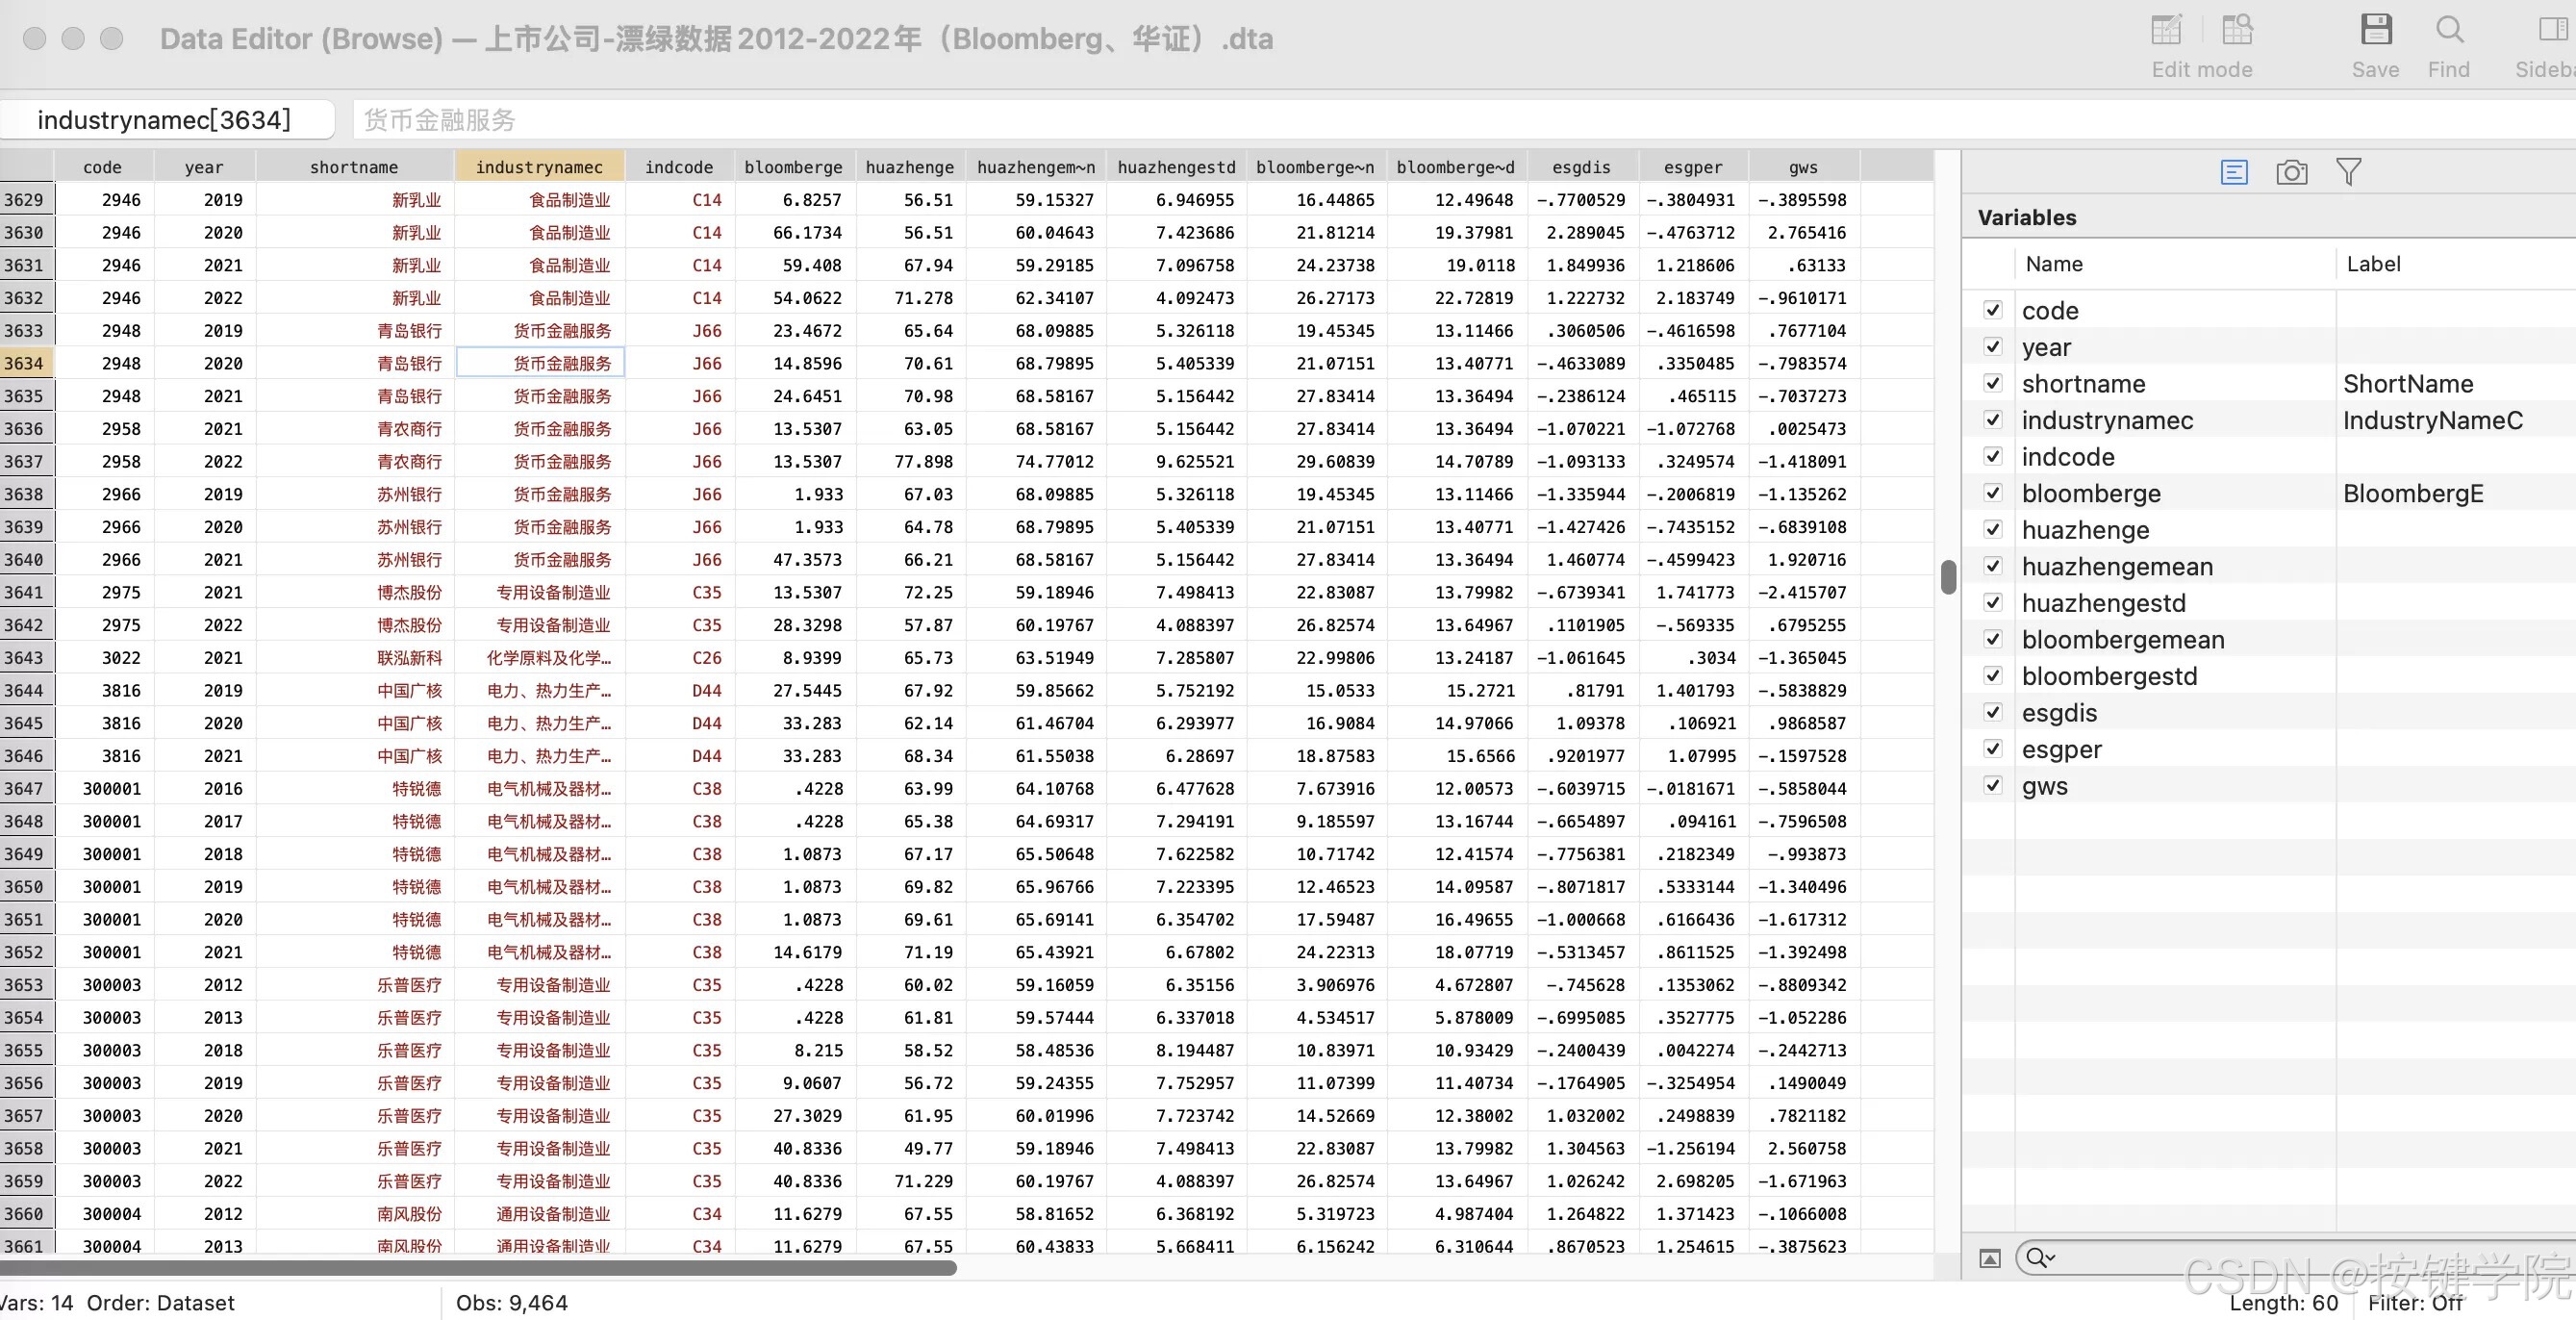Click the horizontal scrollbar of data grid
2576x1320 pixels.
pyautogui.click(x=478, y=1268)
